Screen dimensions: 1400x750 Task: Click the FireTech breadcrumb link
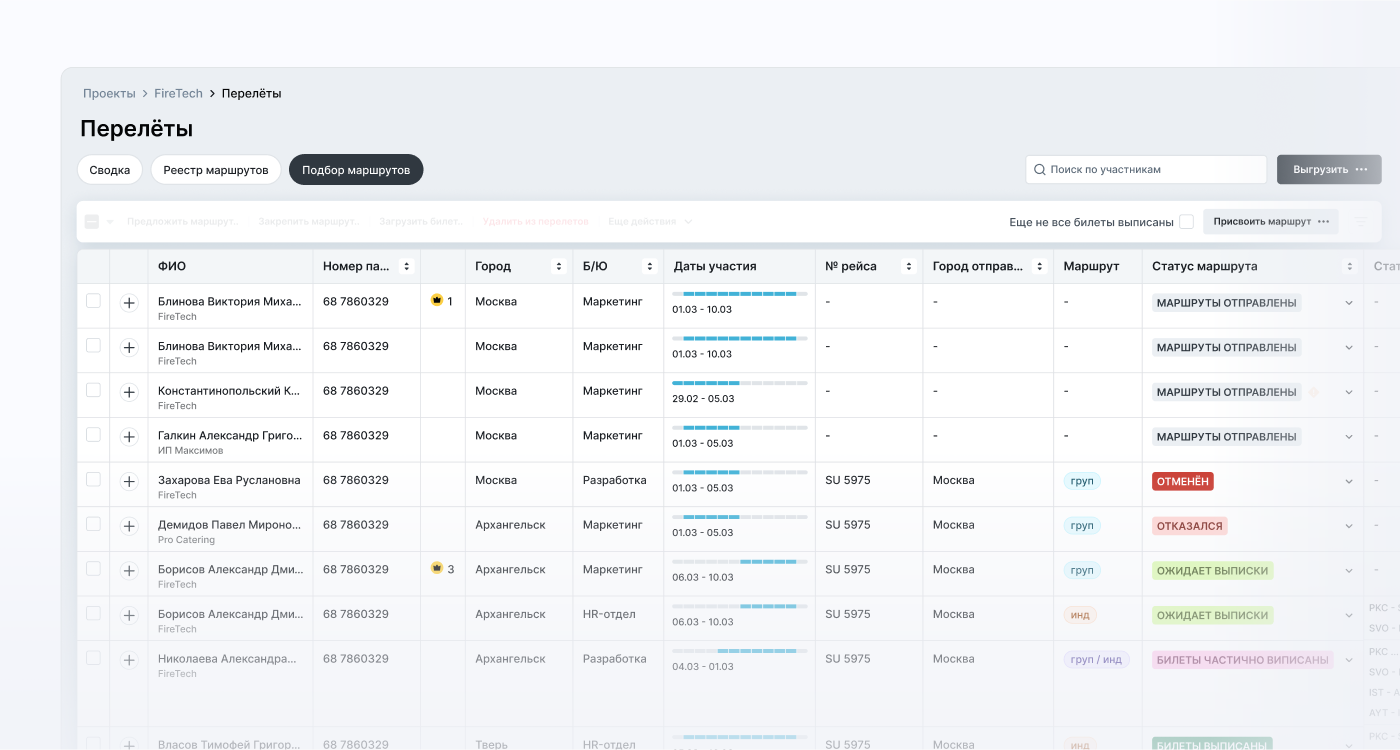178,93
